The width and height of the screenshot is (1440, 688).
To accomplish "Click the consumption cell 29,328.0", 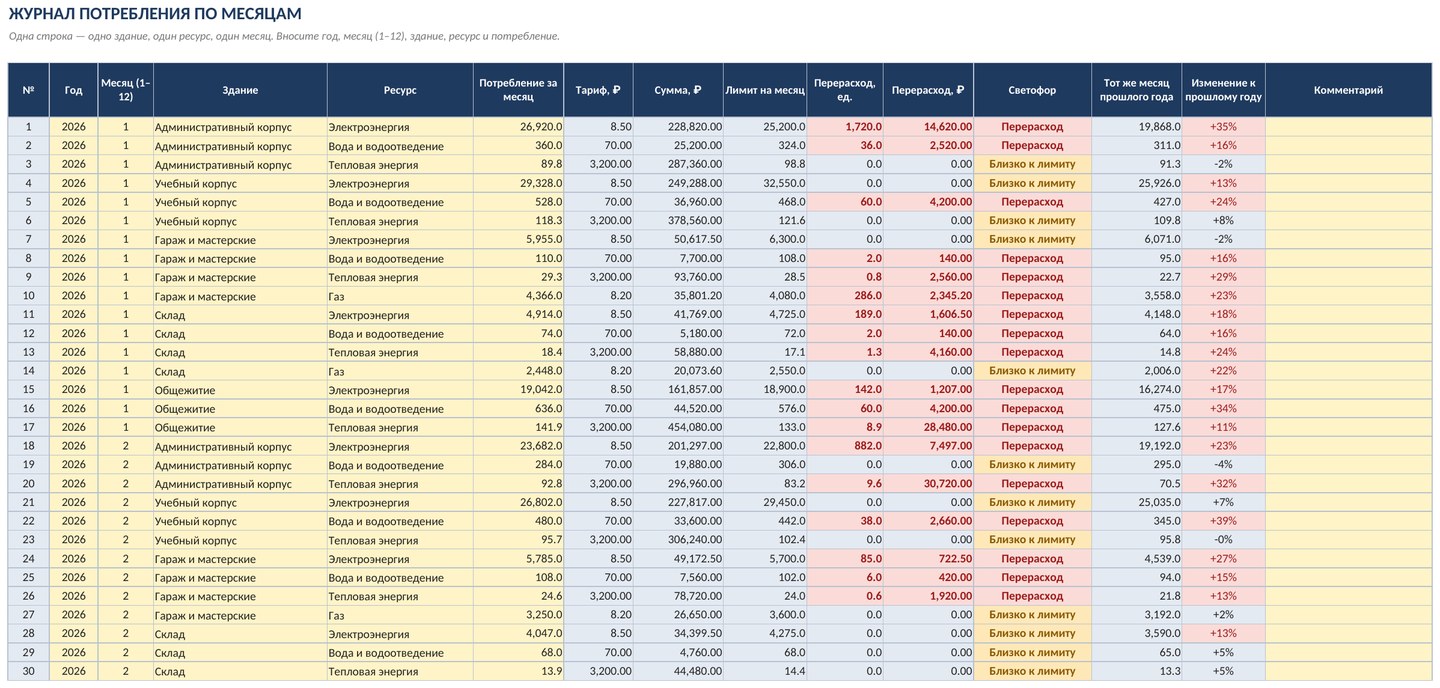I will tap(518, 183).
